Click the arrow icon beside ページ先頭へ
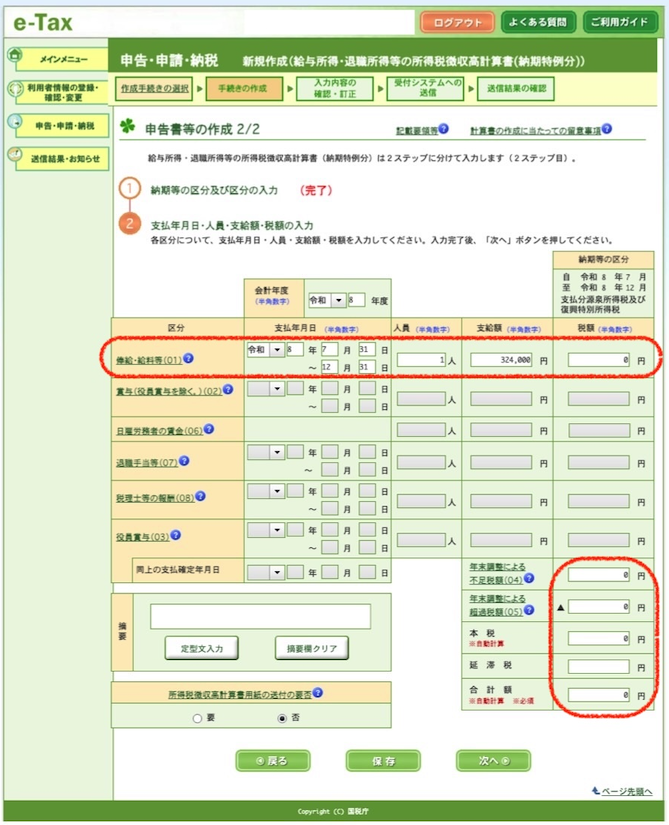The image size is (669, 825). (595, 790)
